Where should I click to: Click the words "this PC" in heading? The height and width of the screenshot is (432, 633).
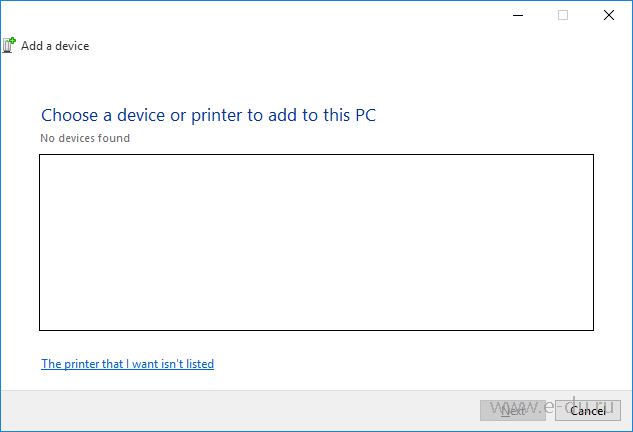click(348, 115)
